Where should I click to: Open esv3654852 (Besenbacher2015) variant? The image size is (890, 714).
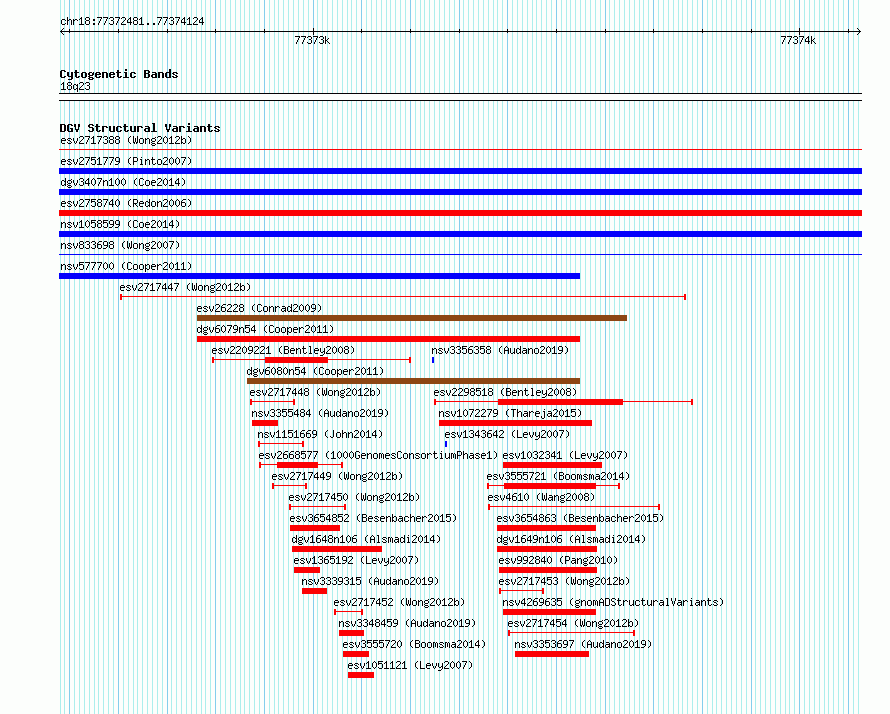pyautogui.click(x=373, y=518)
